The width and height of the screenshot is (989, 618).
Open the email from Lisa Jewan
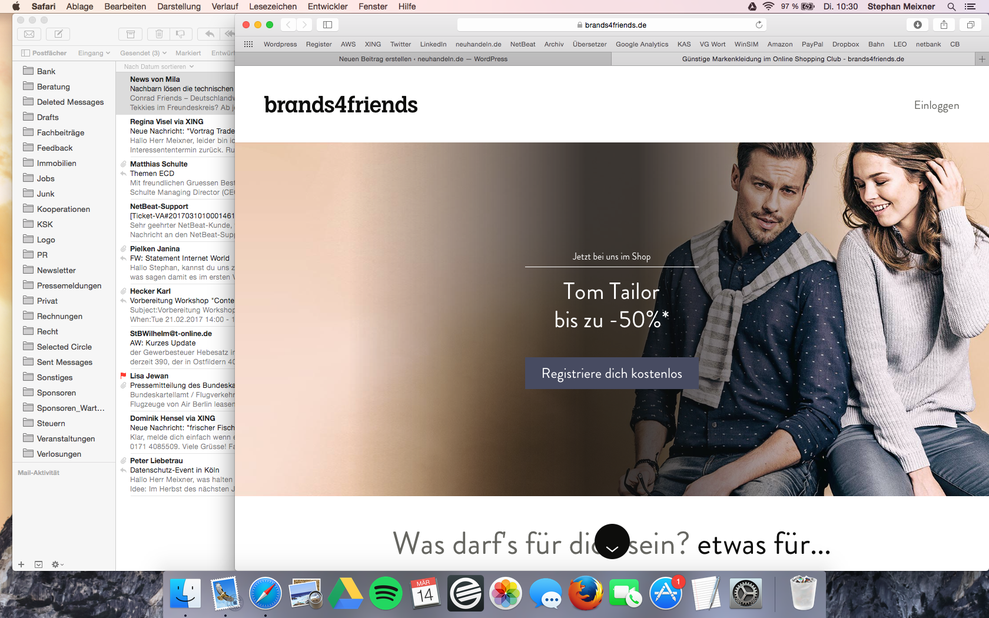(176, 390)
